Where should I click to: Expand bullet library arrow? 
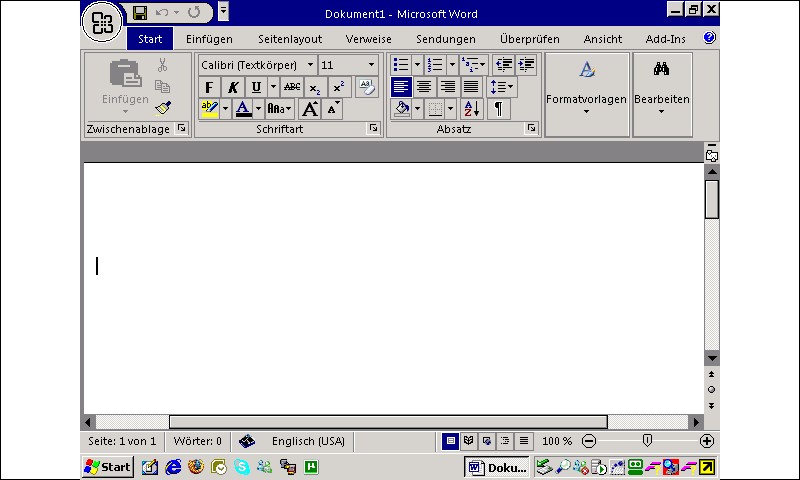417,65
